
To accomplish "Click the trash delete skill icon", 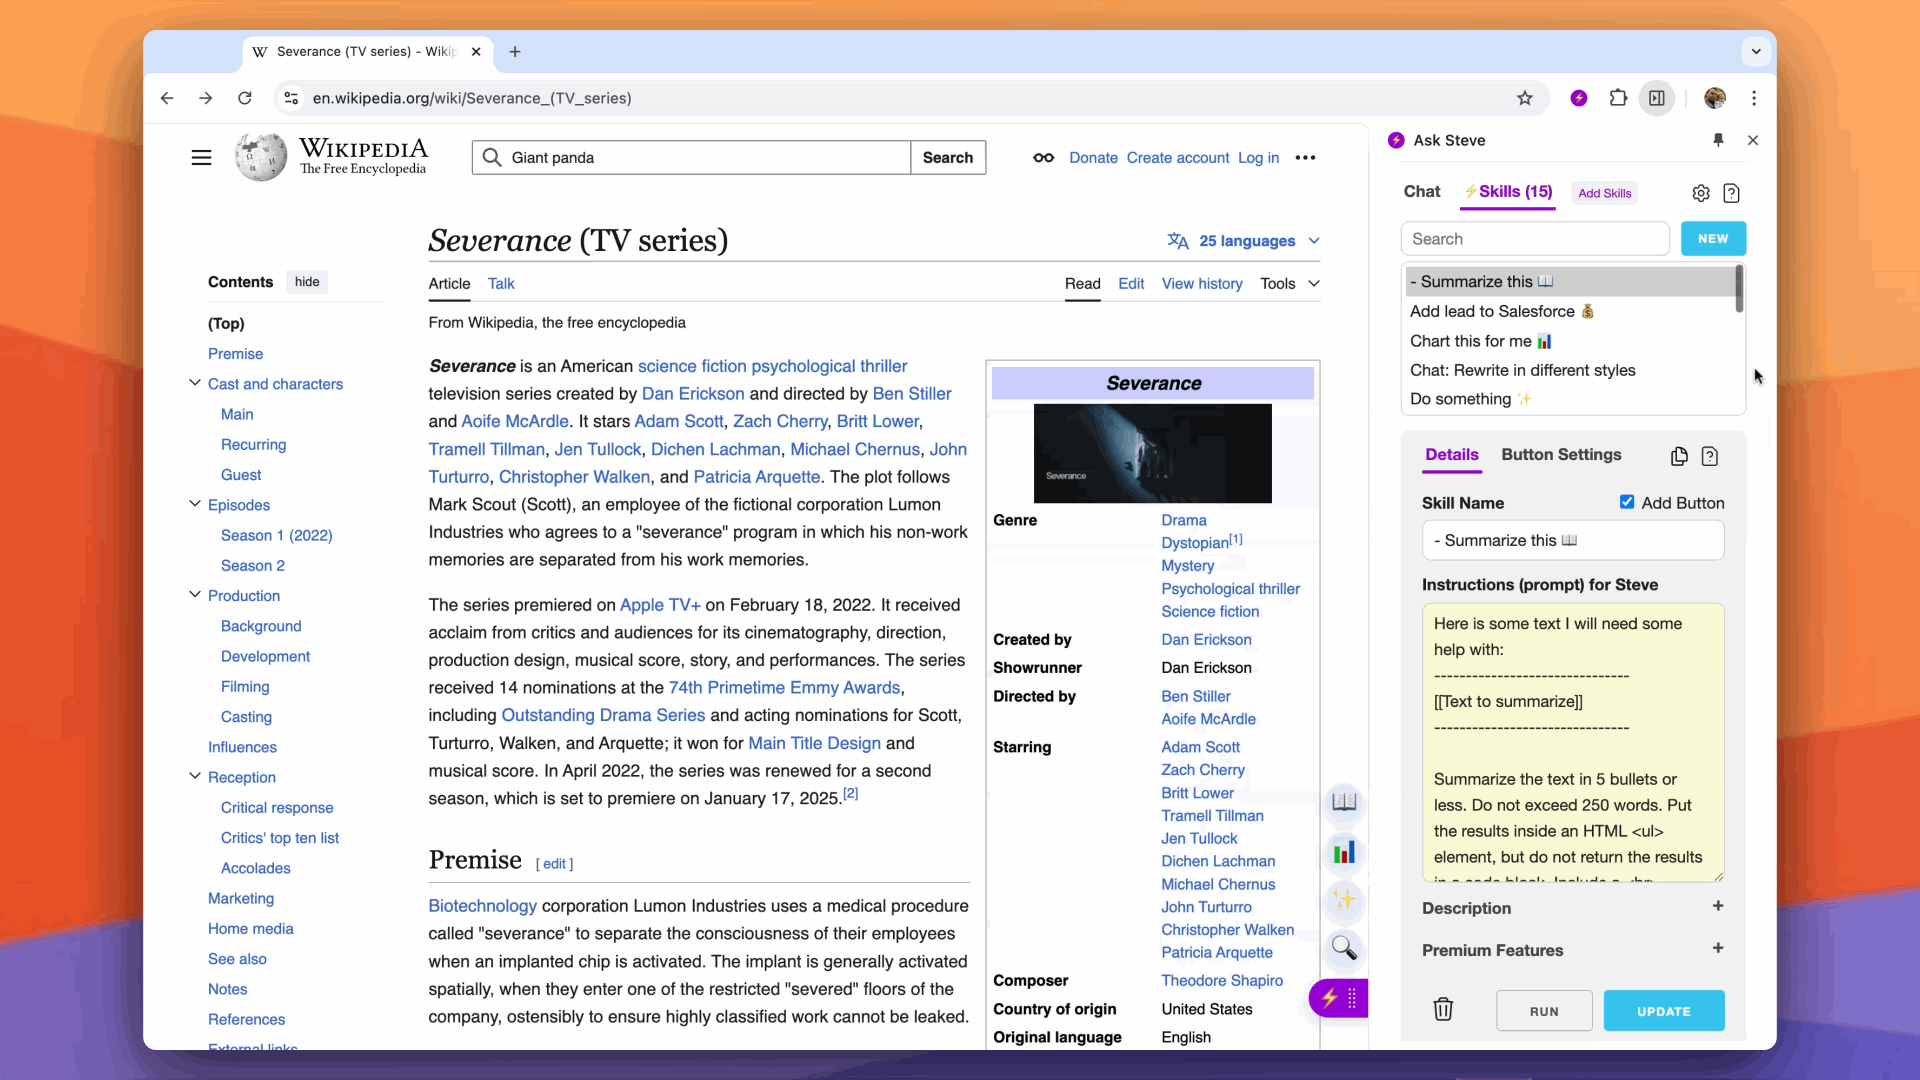I will 1442,1010.
